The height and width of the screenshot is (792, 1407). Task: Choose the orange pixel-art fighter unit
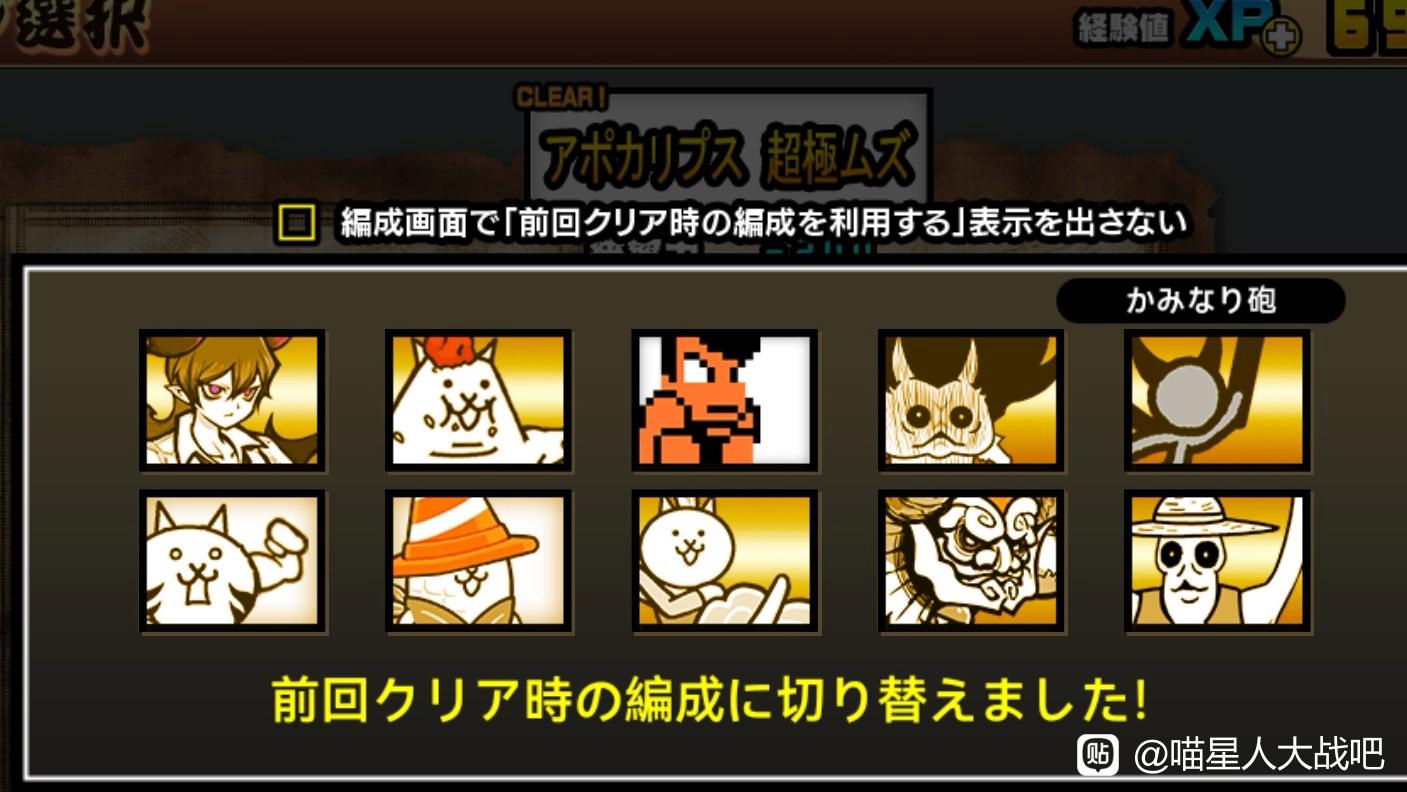(724, 401)
